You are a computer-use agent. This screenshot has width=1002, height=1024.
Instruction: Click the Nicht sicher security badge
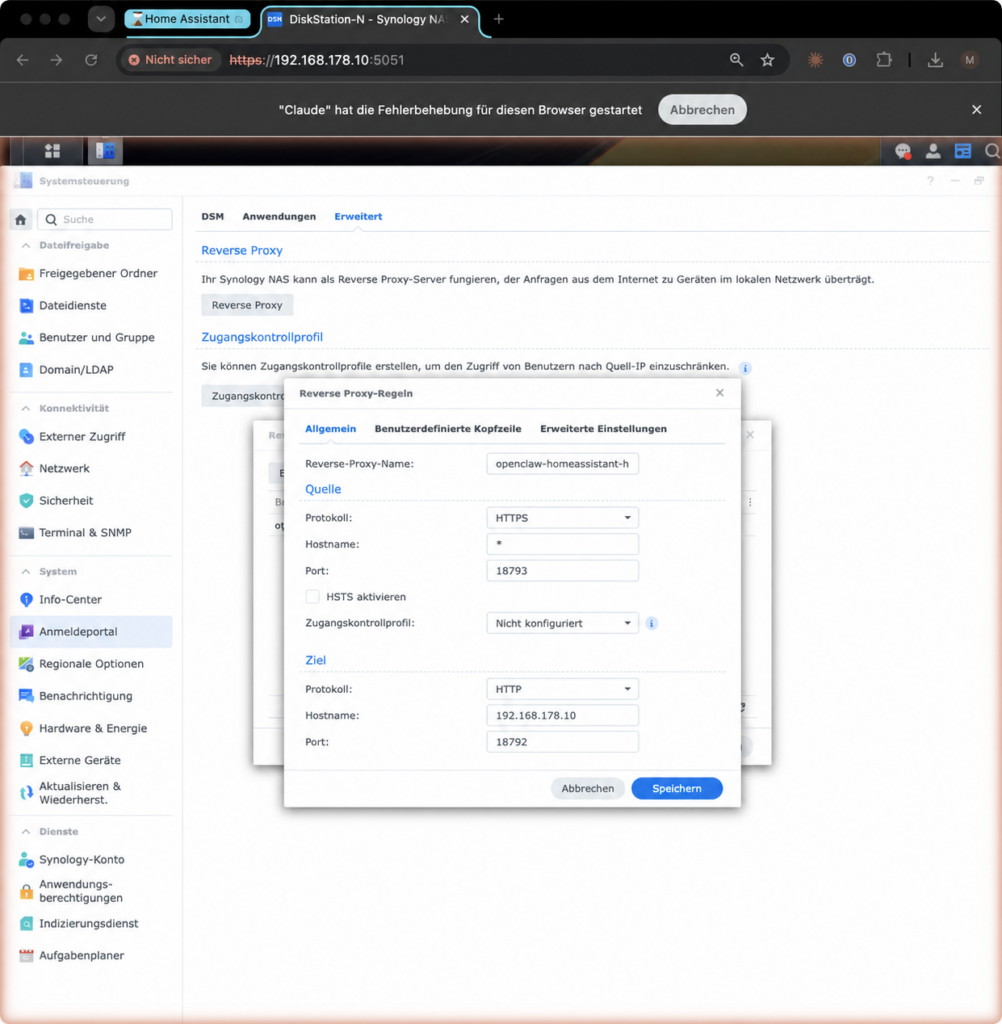point(170,60)
